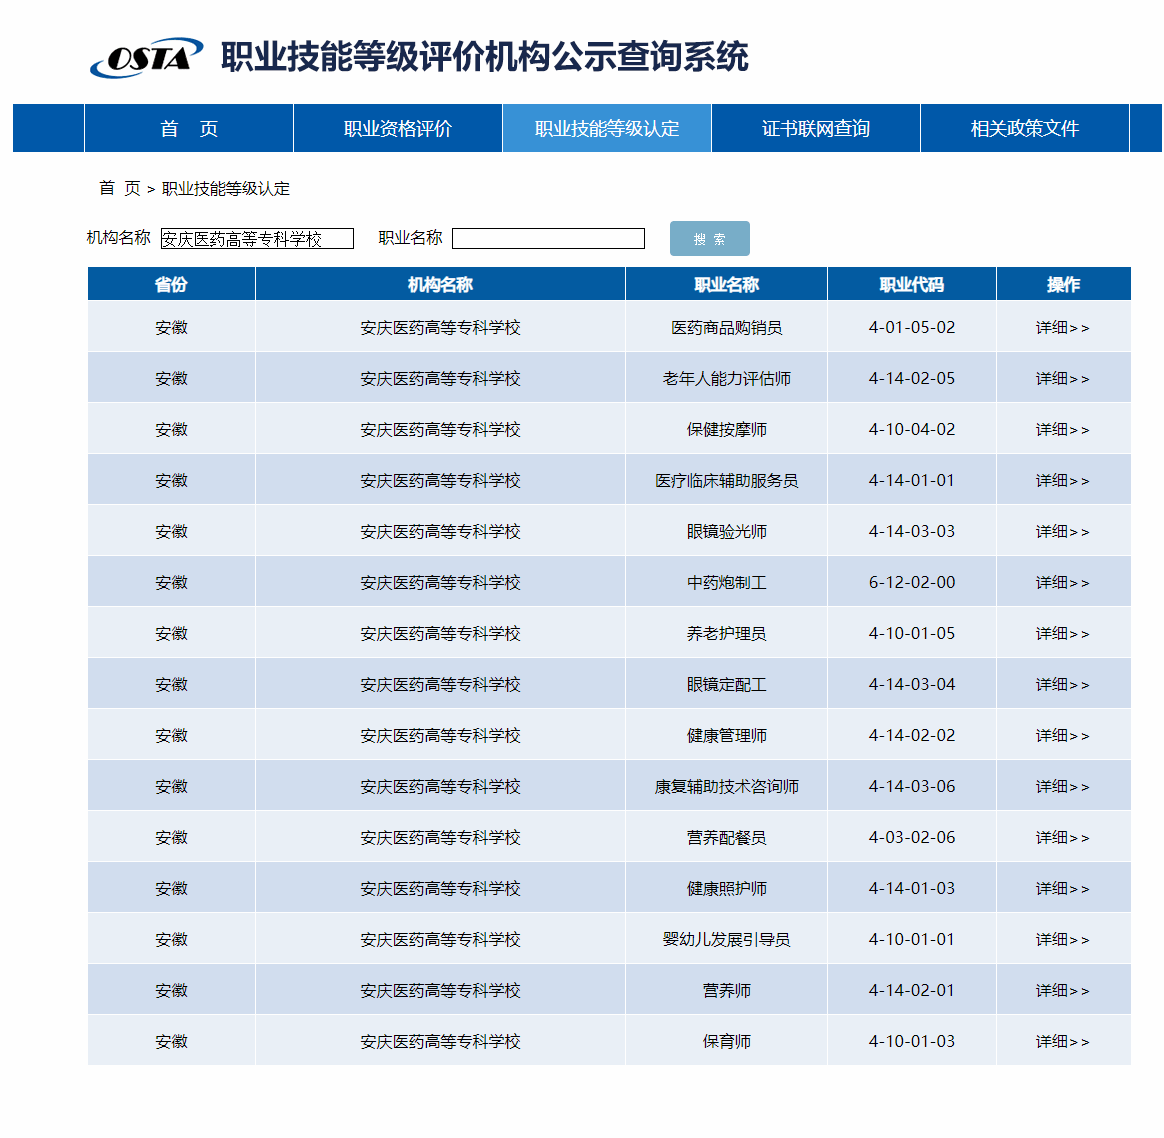View details of 养老护理员

1062,634
